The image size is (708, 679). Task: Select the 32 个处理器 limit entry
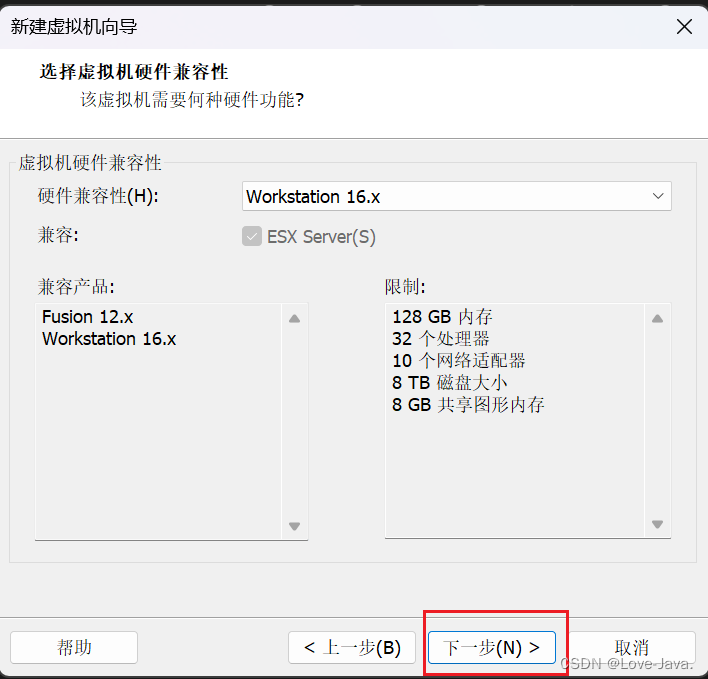pos(441,339)
